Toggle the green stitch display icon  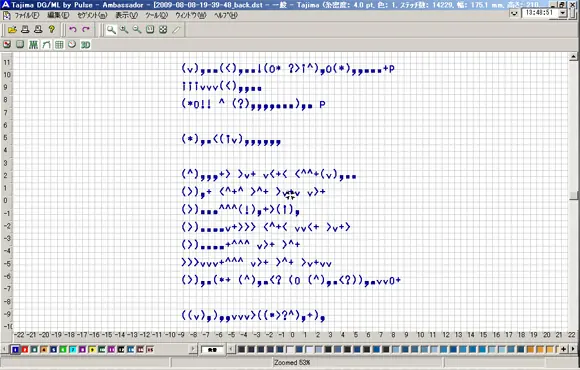pyautogui.click(x=33, y=45)
